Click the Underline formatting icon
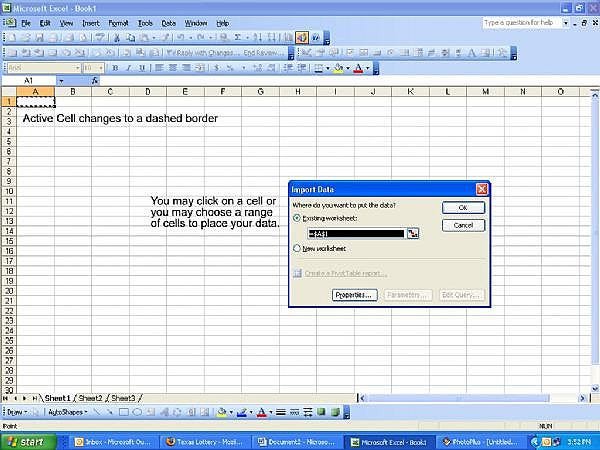 click(x=141, y=68)
